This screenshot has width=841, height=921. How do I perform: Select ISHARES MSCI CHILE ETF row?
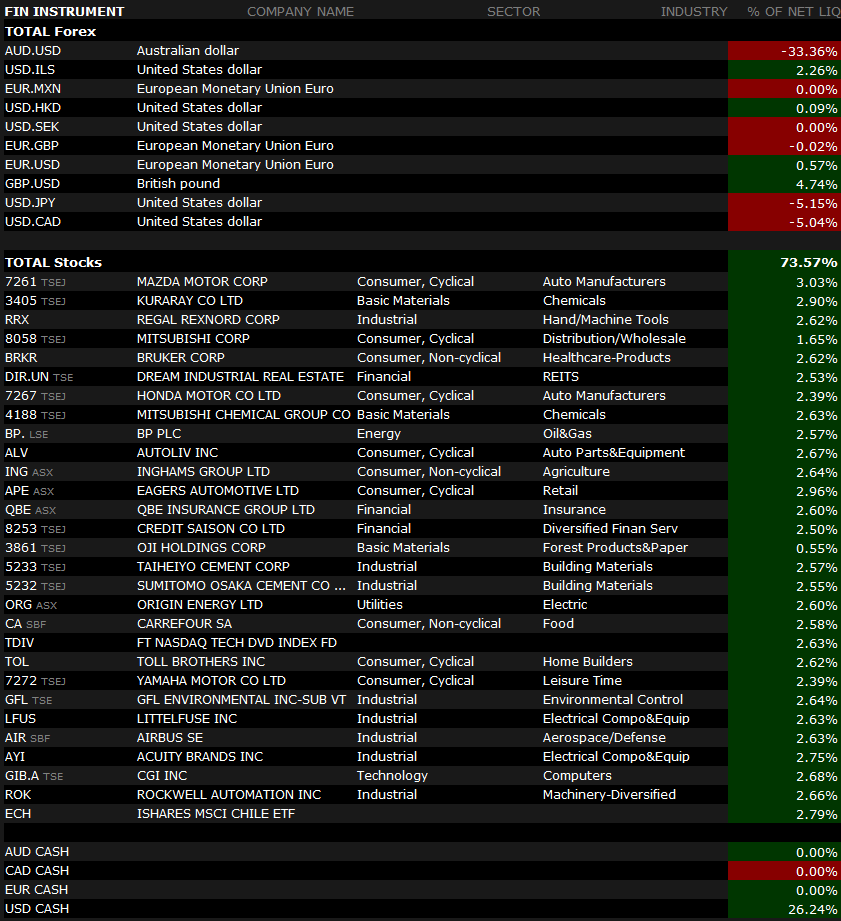click(x=420, y=814)
